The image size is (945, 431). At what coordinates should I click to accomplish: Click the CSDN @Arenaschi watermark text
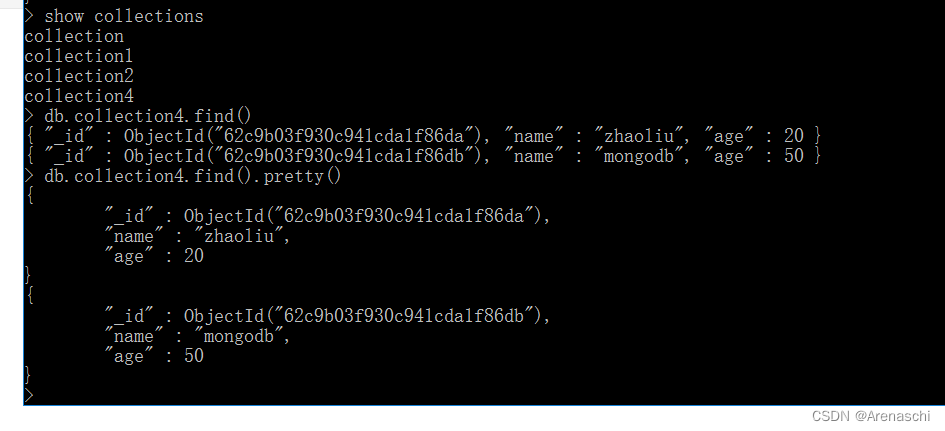pyautogui.click(x=871, y=416)
